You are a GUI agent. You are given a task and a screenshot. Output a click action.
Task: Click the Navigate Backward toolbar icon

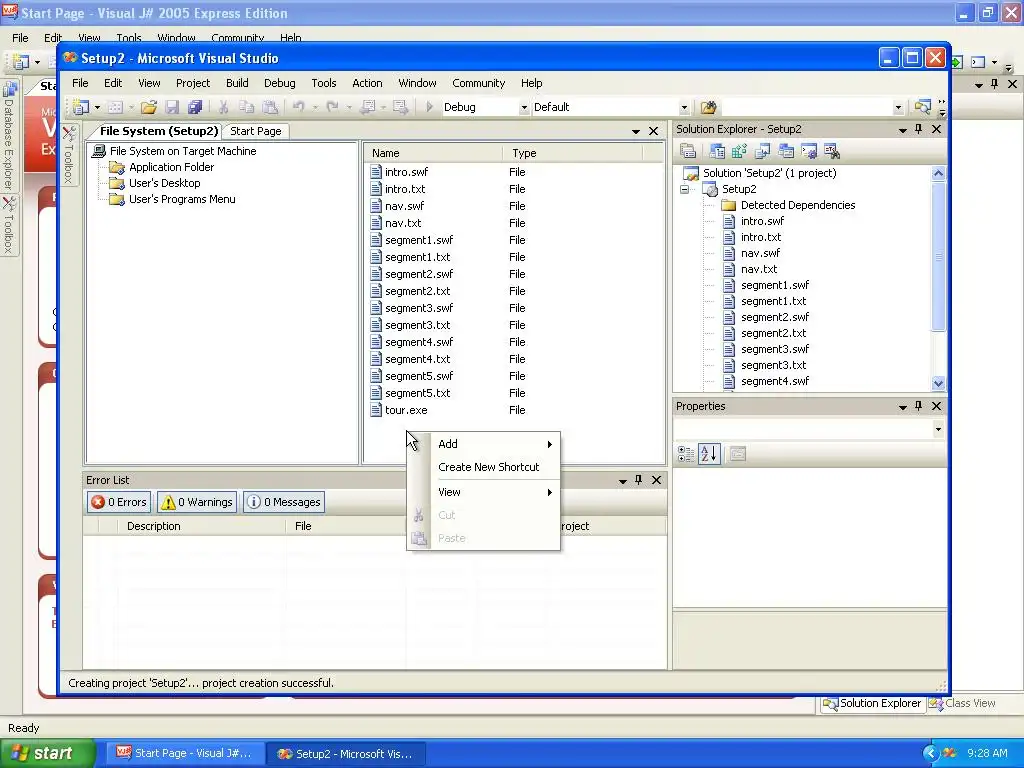(368, 107)
